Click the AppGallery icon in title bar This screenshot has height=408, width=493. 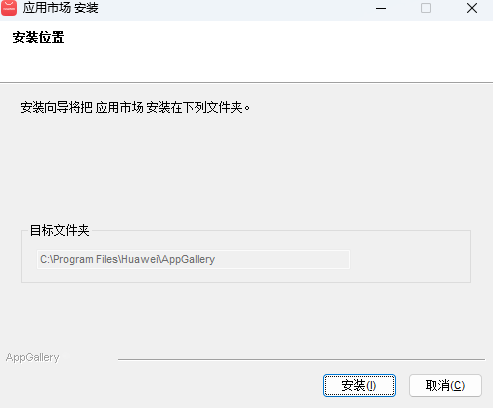pyautogui.click(x=9, y=8)
